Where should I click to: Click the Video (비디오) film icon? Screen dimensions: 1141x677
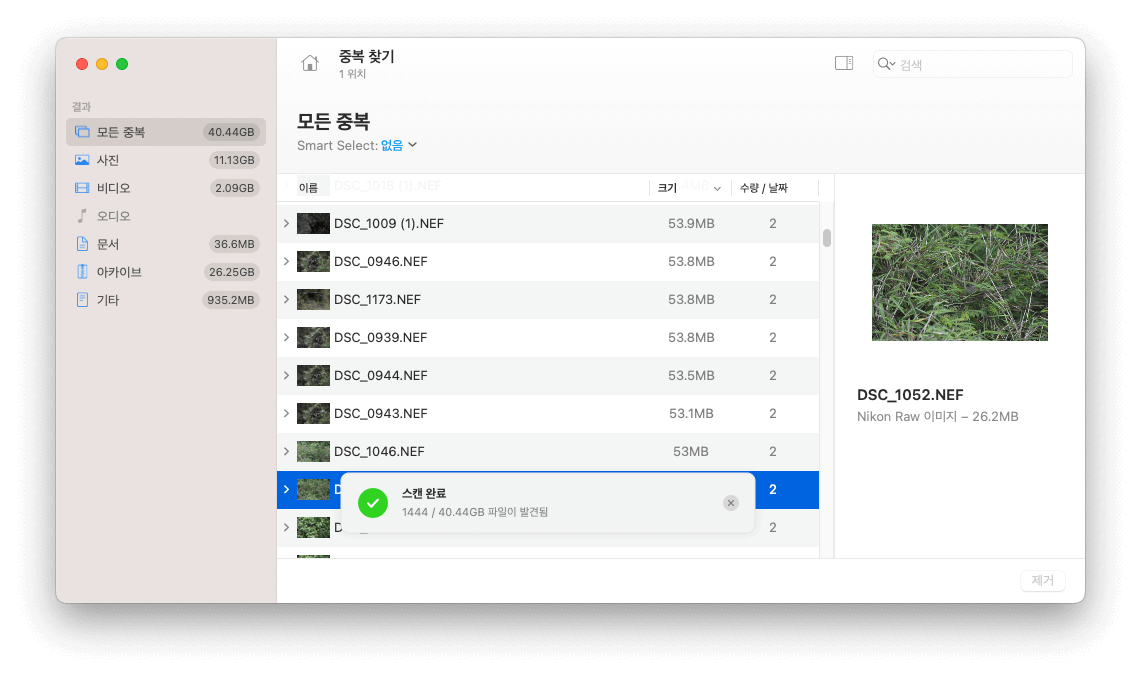pyautogui.click(x=82, y=188)
